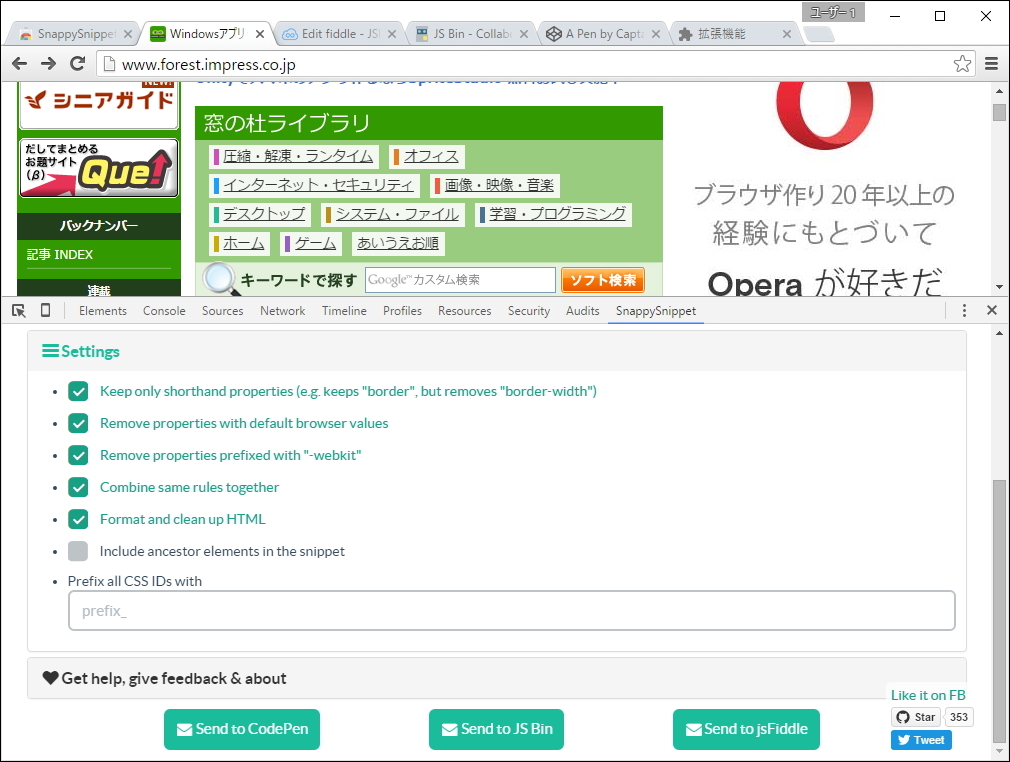Uncheck Remove properties prefixed with -webkit
Viewport: 1010px width, 762px height.
click(x=78, y=455)
